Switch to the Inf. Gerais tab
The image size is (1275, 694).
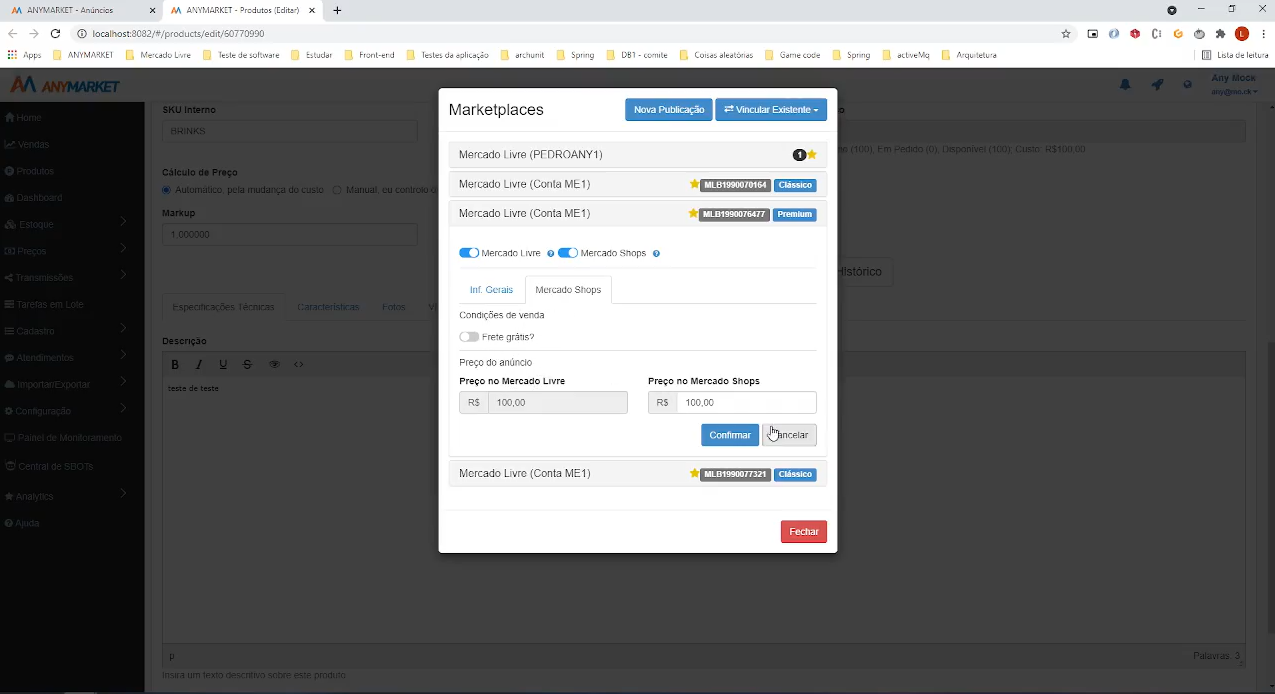491,290
